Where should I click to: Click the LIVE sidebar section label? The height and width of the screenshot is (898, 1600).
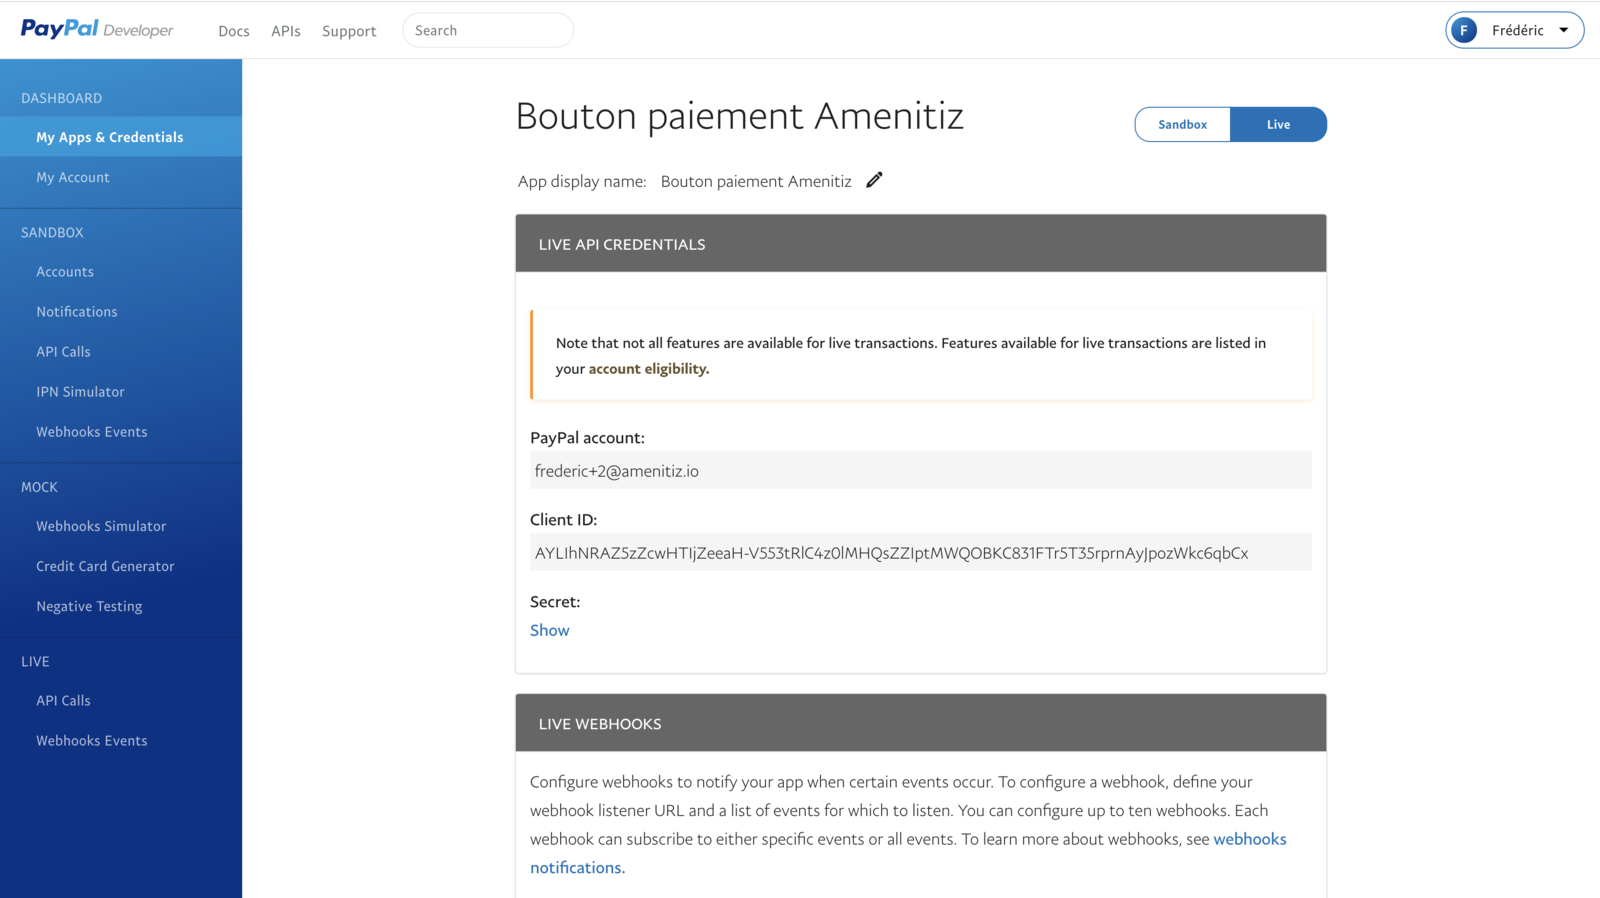point(35,661)
